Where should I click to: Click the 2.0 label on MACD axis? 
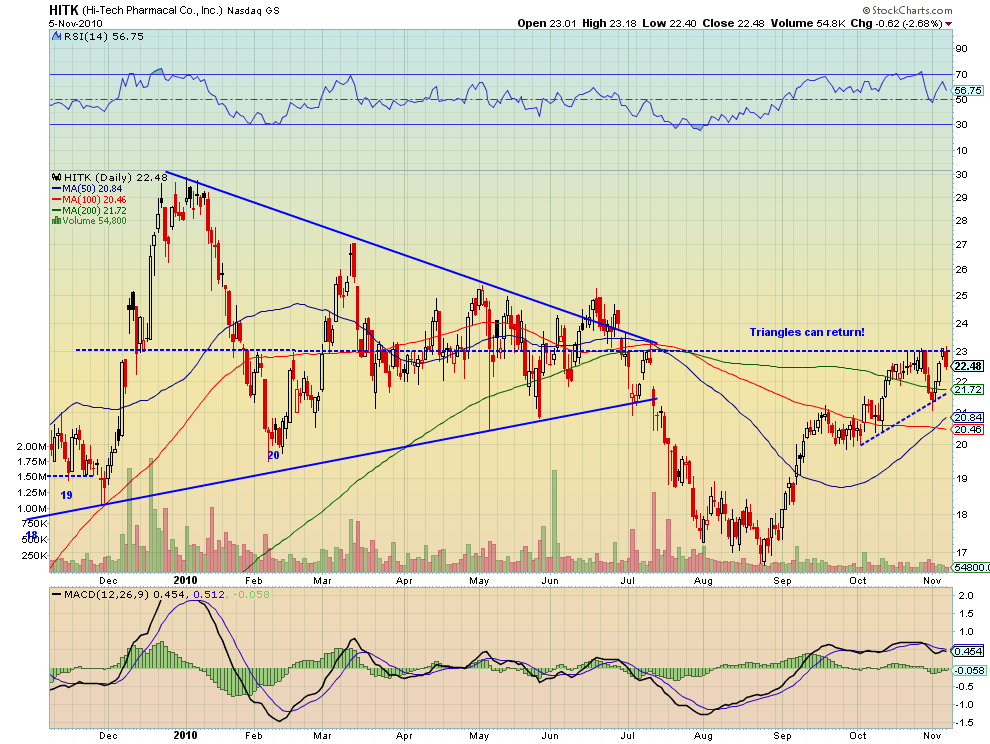965,596
